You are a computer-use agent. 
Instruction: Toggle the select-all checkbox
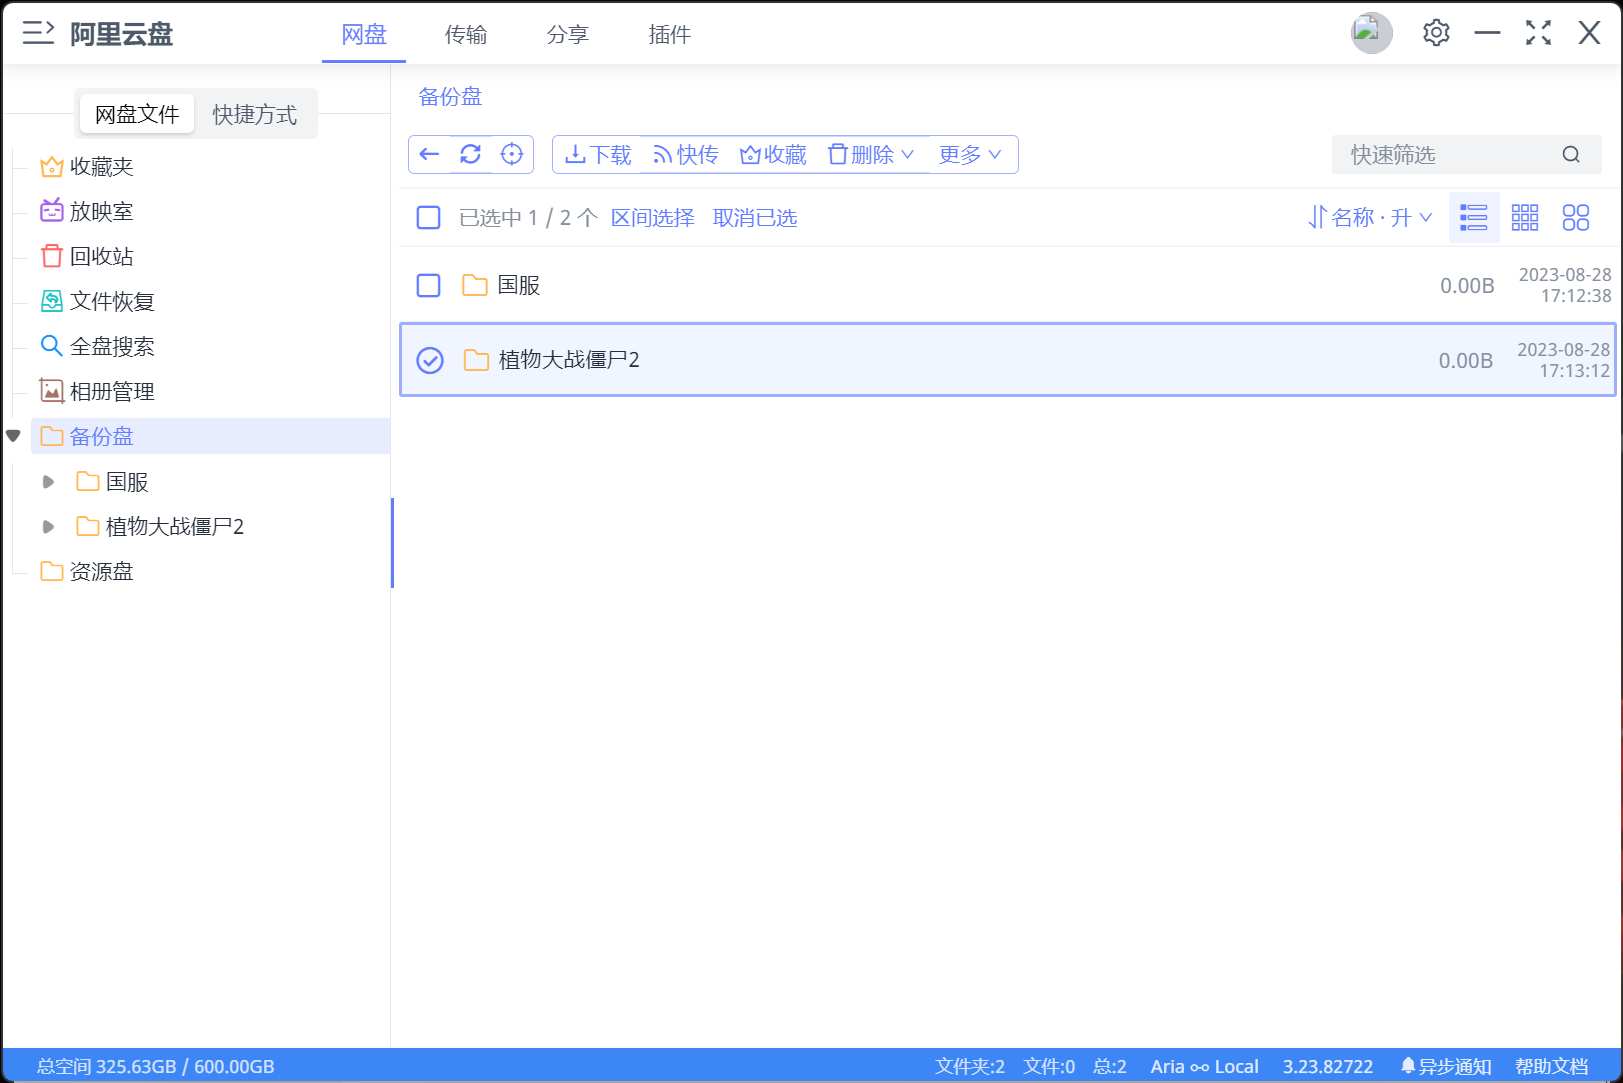point(428,218)
